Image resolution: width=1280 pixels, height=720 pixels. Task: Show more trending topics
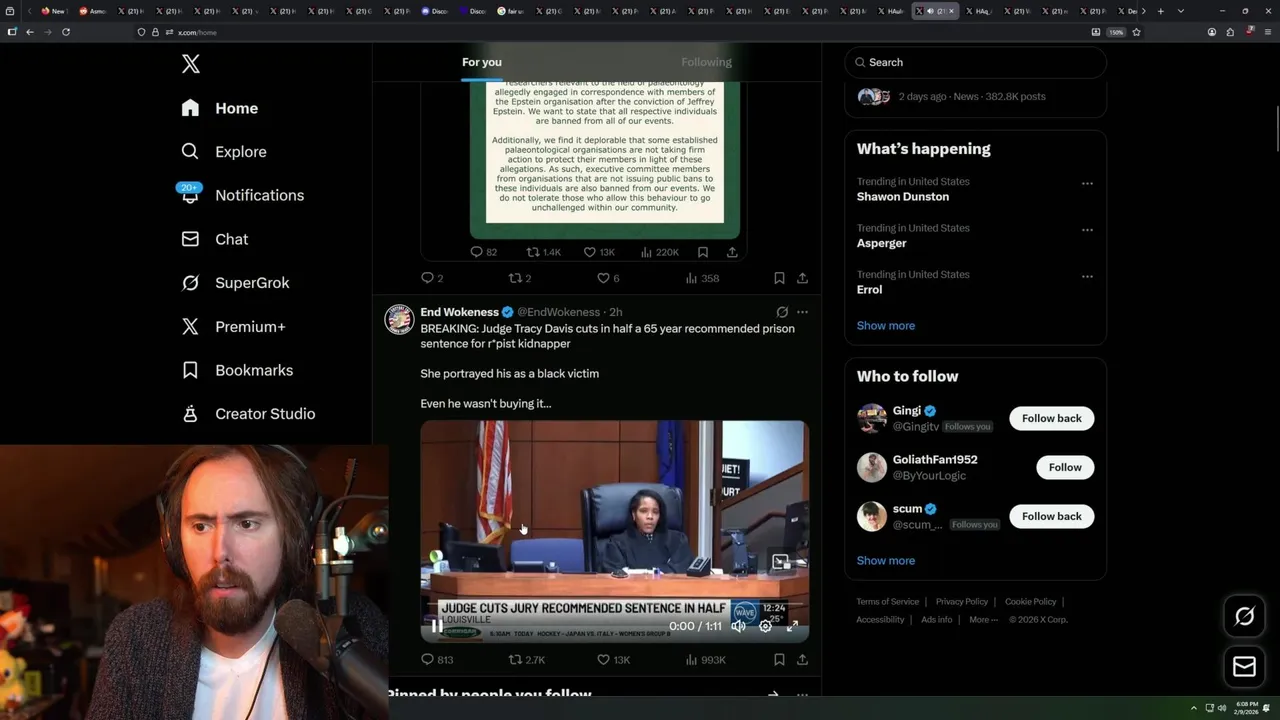[886, 325]
